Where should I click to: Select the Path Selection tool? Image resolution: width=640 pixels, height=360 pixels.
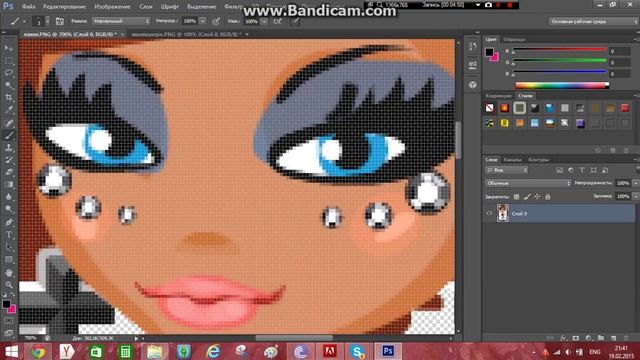point(9,247)
